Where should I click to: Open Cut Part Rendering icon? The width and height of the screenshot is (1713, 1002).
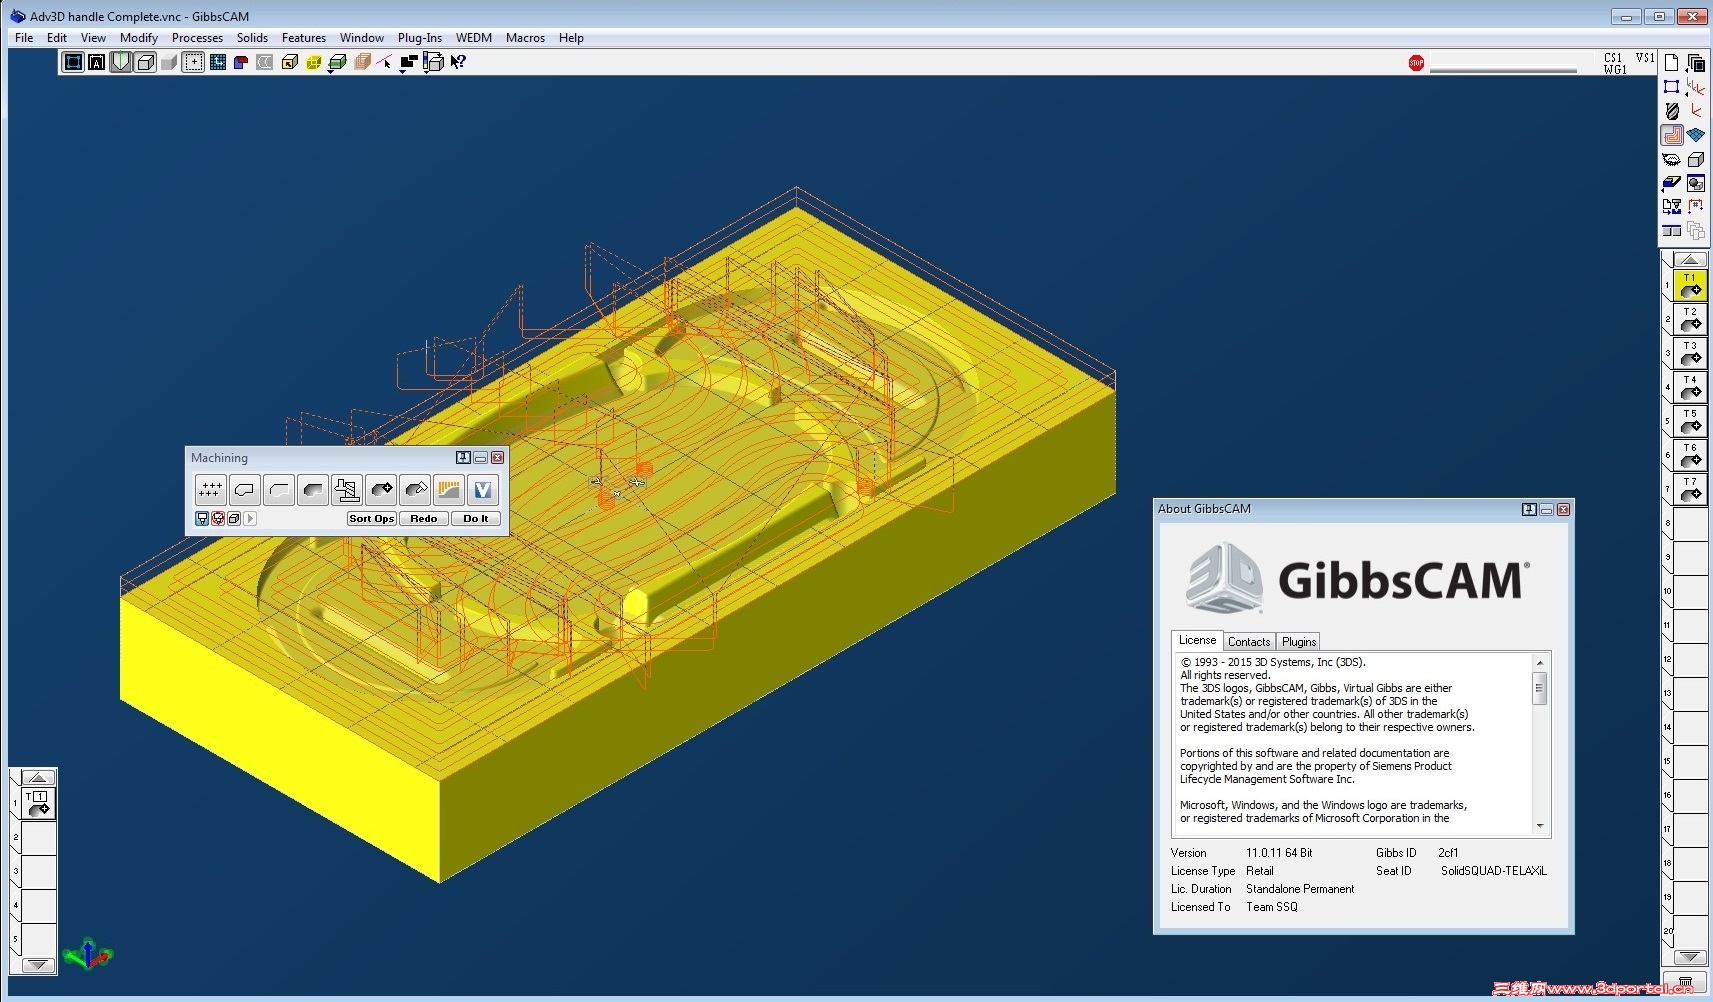[1671, 183]
